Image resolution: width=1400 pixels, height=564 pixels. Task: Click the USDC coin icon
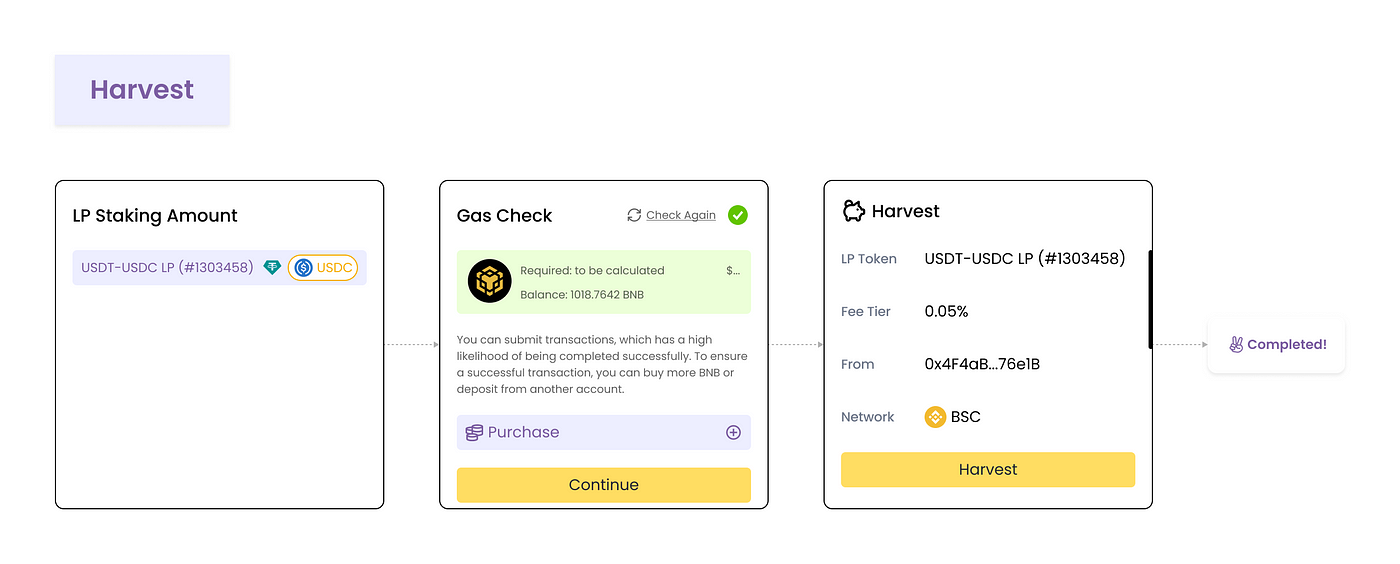point(303,268)
